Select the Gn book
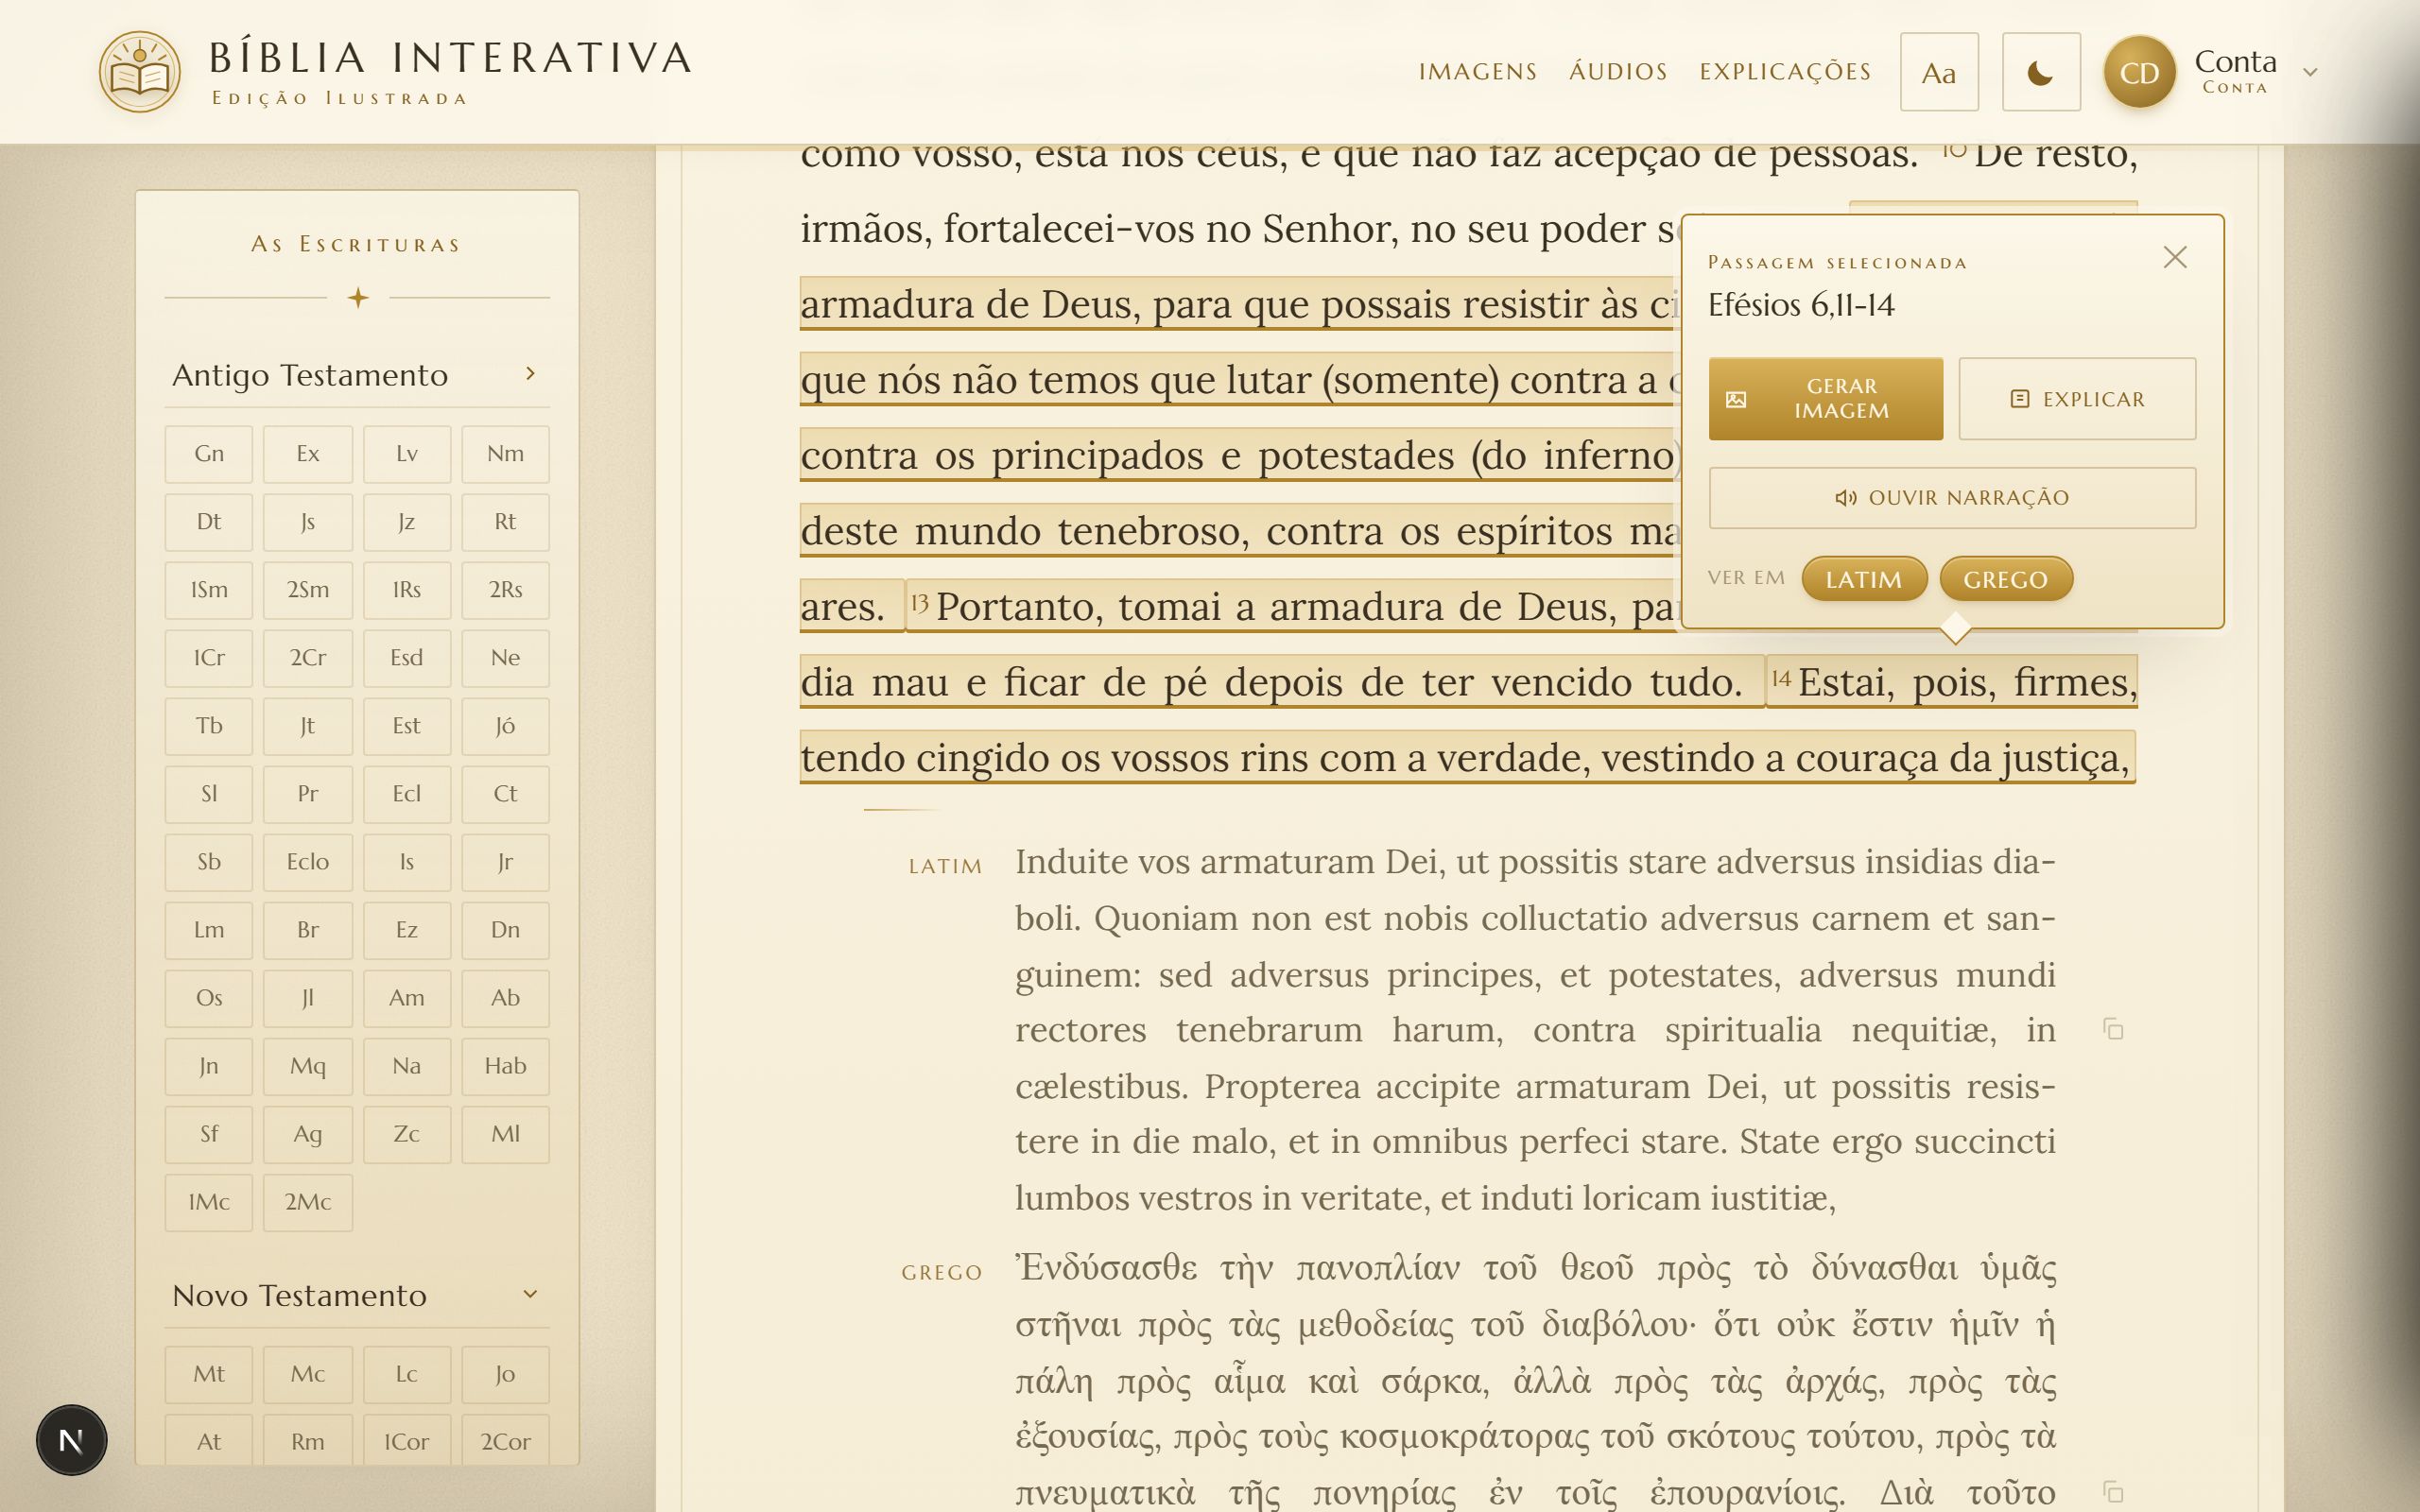Screen dimensions: 2420x1512 [x=209, y=454]
